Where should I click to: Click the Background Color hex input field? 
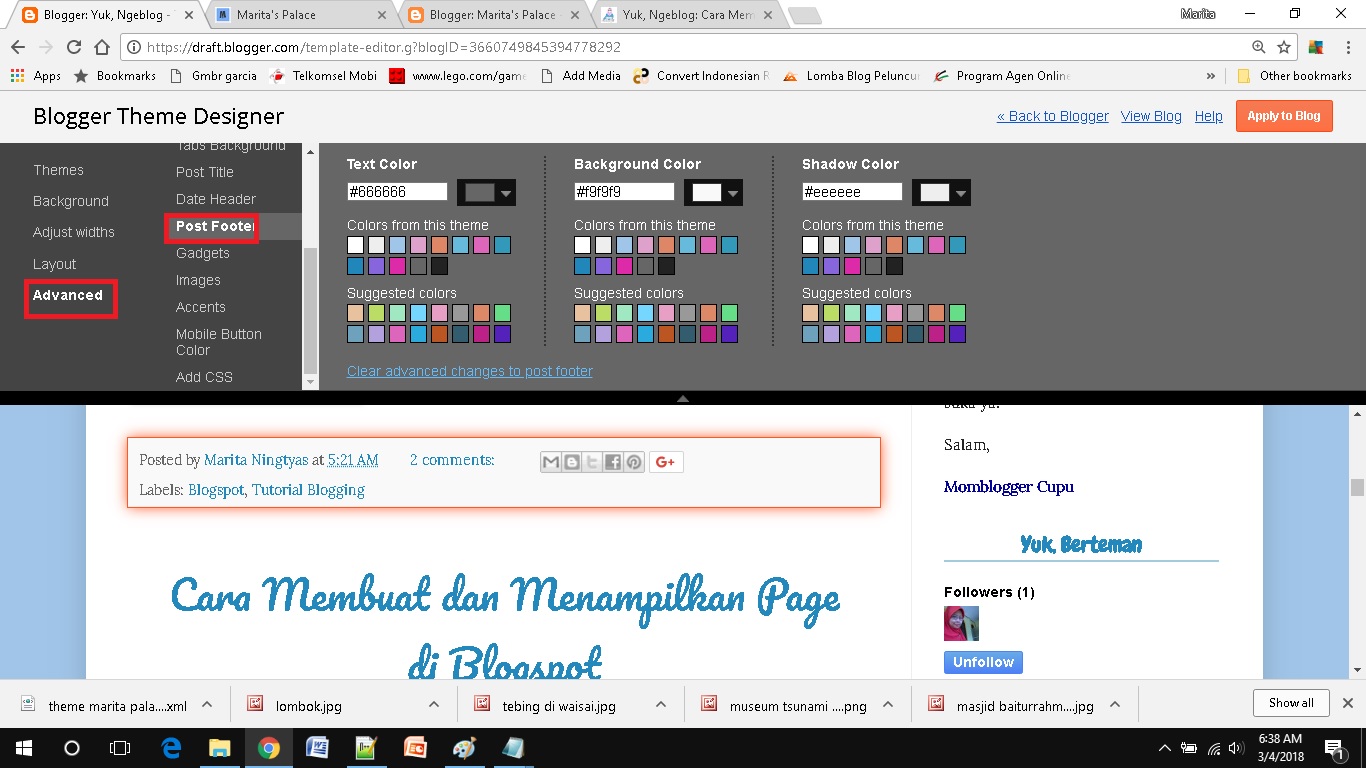pyautogui.click(x=624, y=192)
